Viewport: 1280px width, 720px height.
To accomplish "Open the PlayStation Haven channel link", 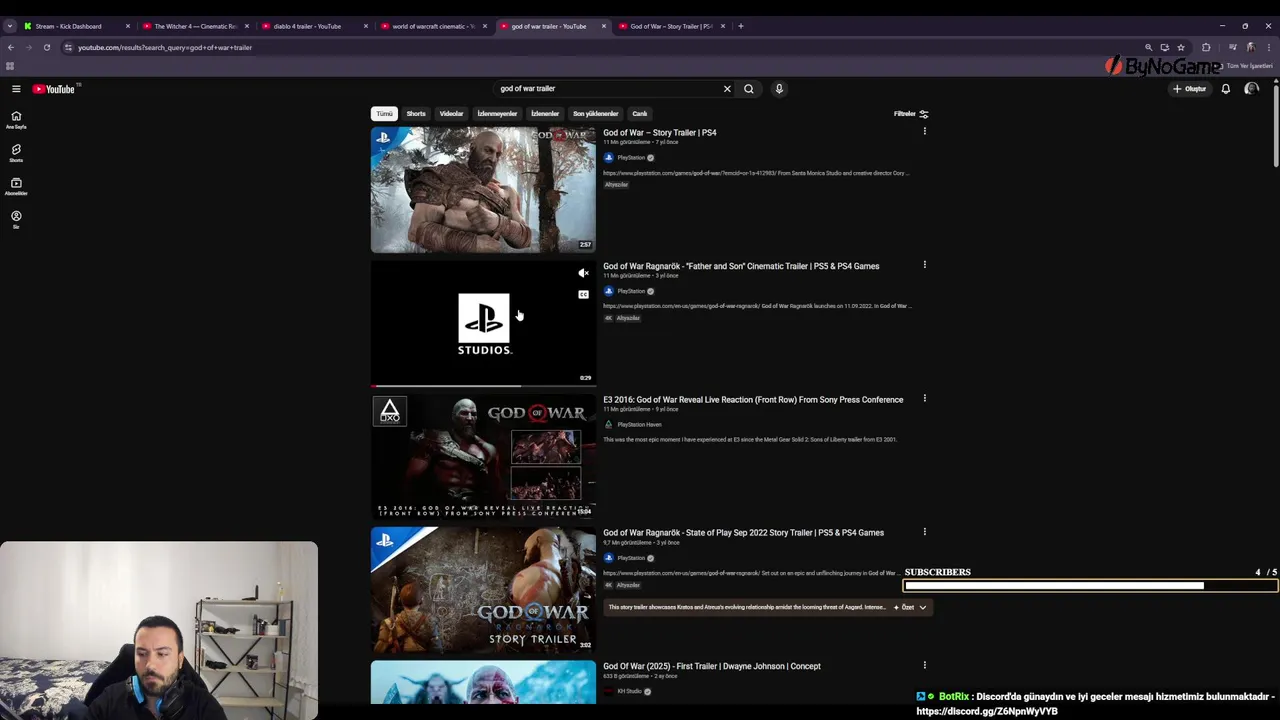I will tap(639, 425).
